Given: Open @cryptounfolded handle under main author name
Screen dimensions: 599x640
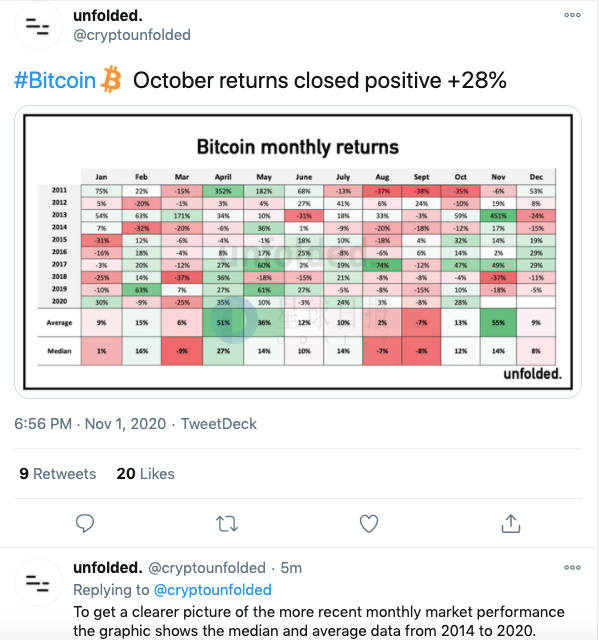Looking at the screenshot, I should click(132, 35).
